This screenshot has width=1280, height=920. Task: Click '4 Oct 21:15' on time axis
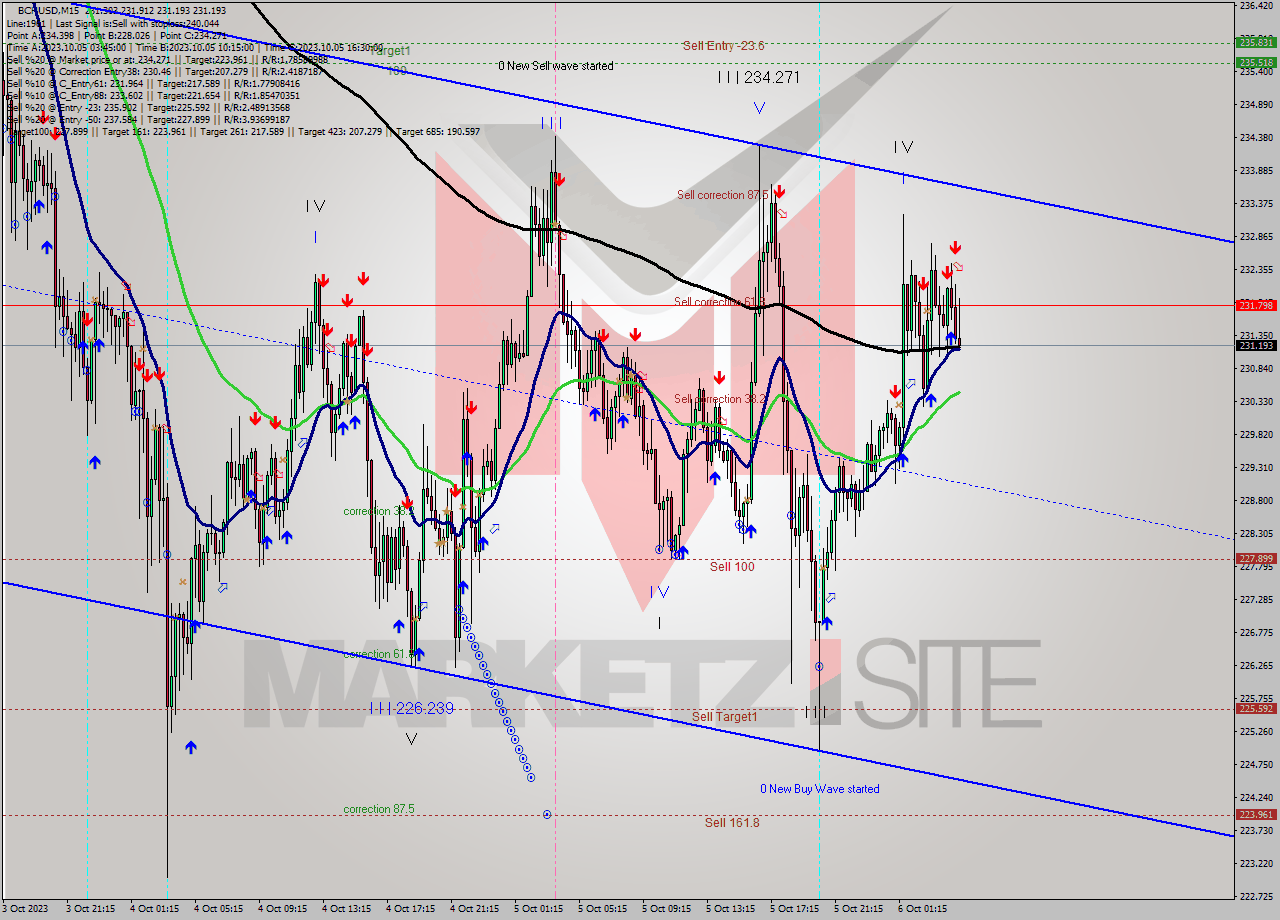[475, 909]
